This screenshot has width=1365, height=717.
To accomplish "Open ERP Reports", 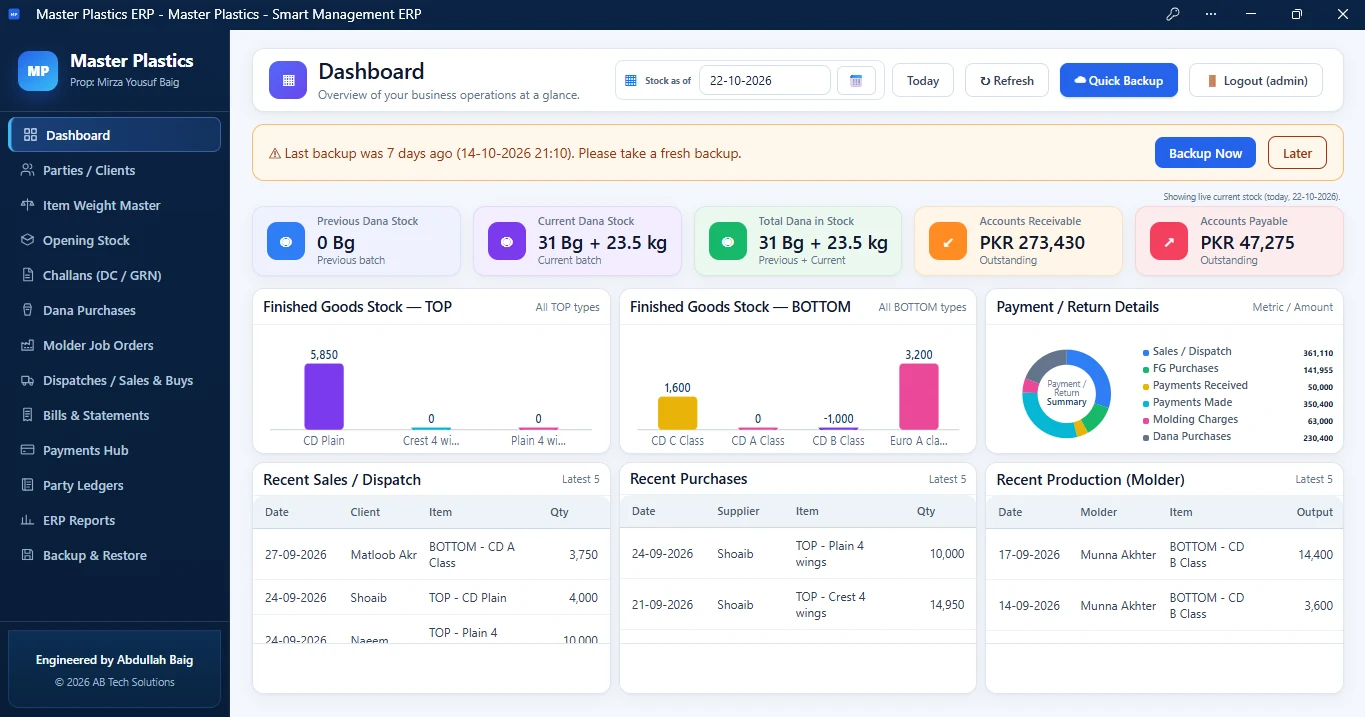I will pyautogui.click(x=114, y=520).
